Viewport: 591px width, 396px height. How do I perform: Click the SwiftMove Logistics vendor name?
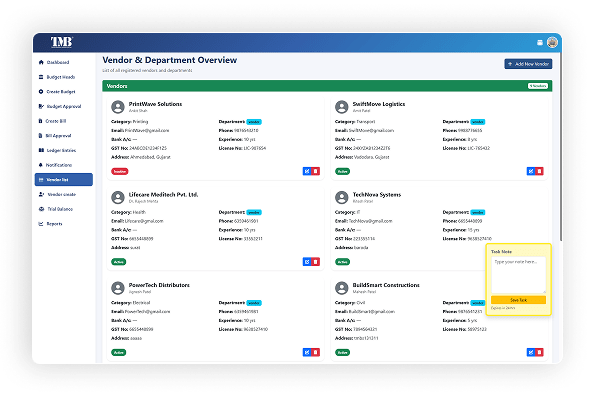tap(379, 104)
